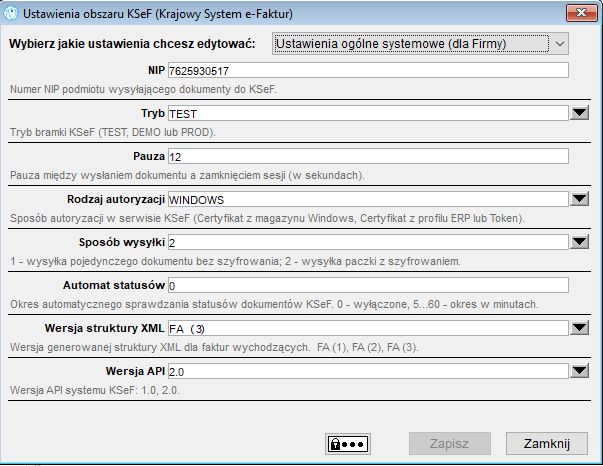Click the Tryb field showing TEST
Image resolution: width=603 pixels, height=466 pixels.
pos(368,113)
